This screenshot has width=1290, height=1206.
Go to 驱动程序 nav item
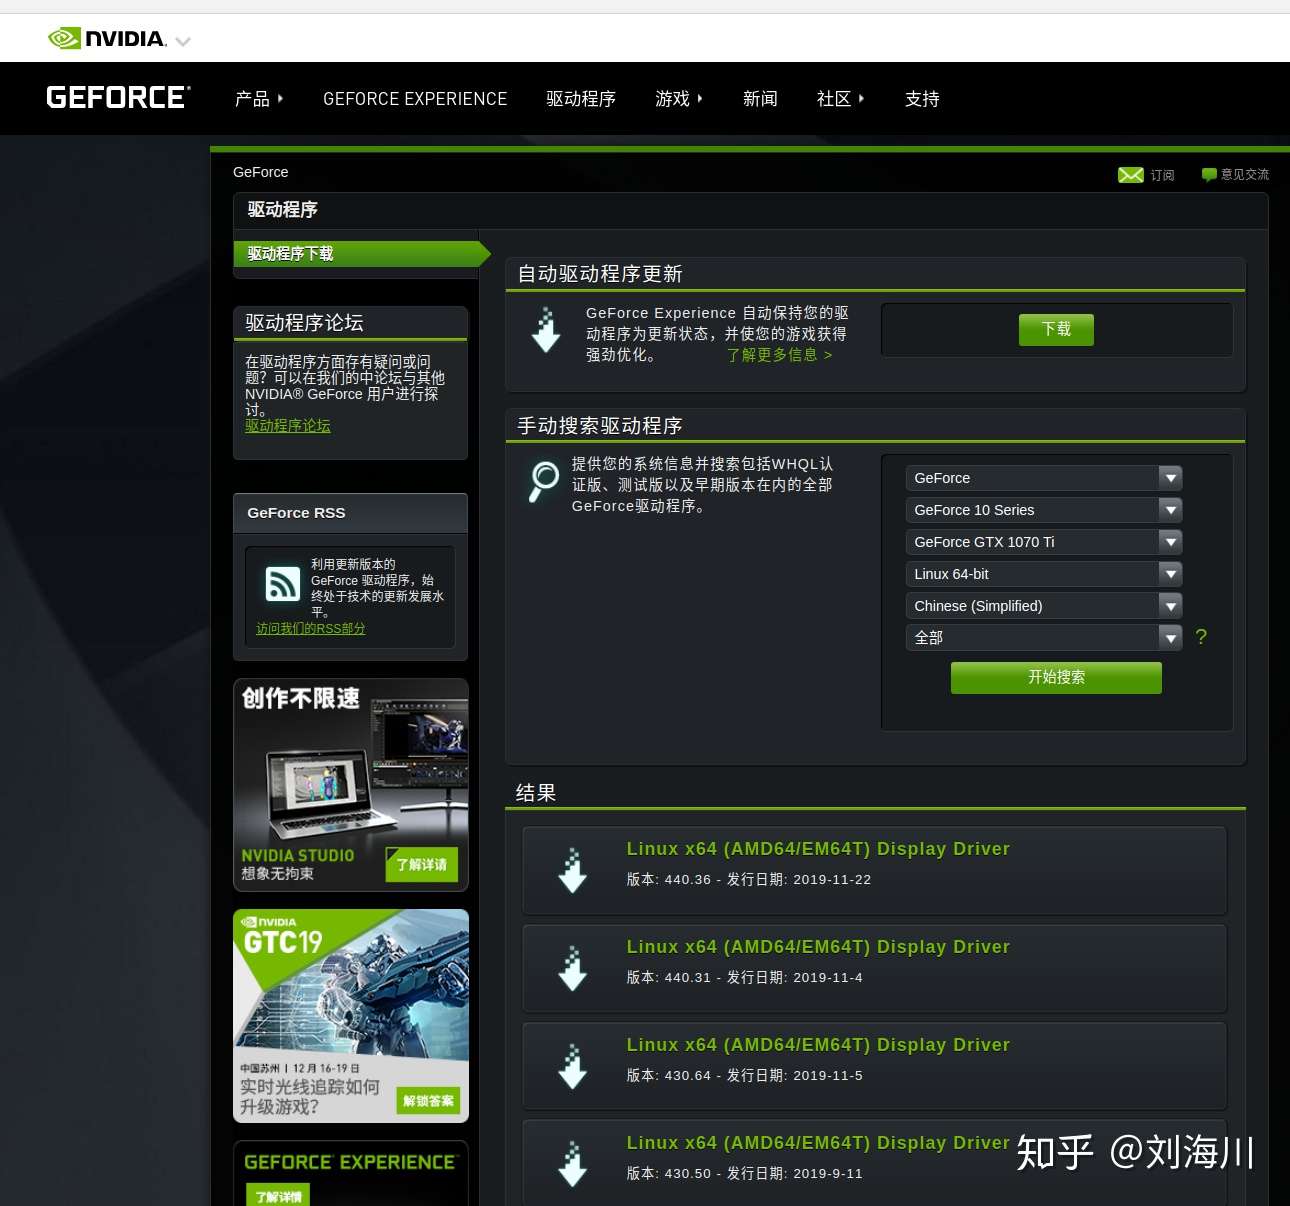(581, 99)
